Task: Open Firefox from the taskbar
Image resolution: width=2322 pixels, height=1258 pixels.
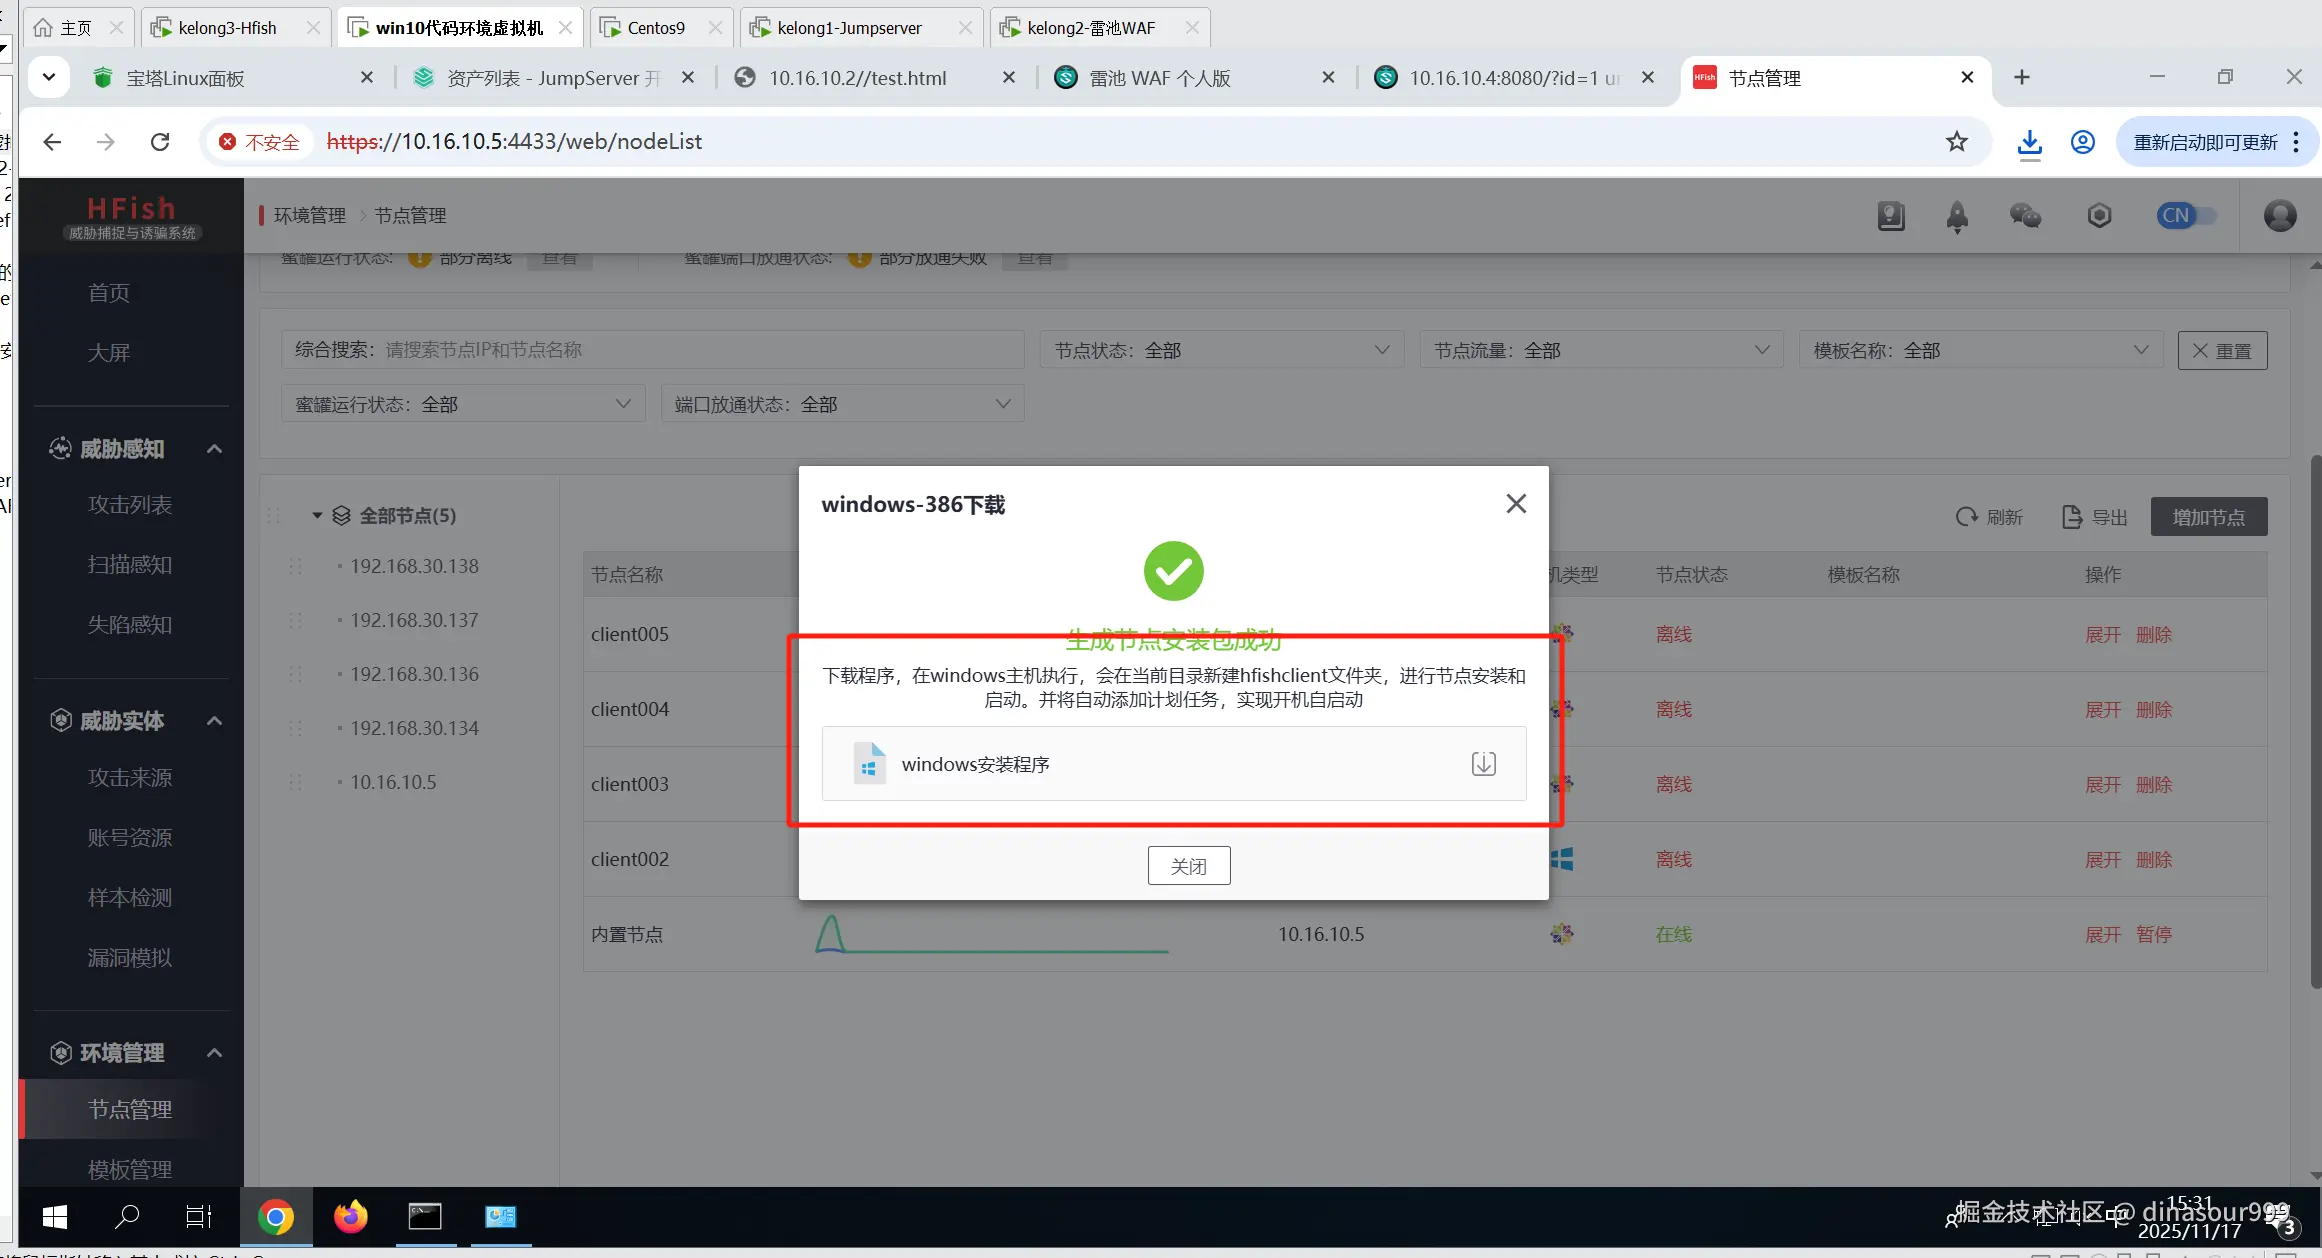Action: pyautogui.click(x=350, y=1217)
